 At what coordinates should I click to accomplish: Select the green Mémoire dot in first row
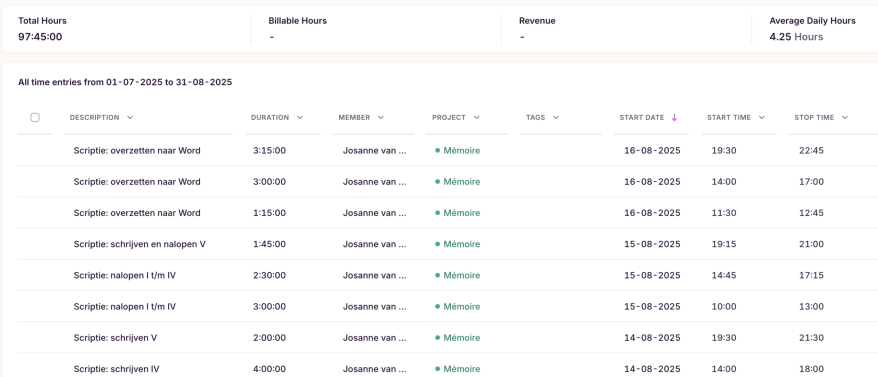(437, 151)
